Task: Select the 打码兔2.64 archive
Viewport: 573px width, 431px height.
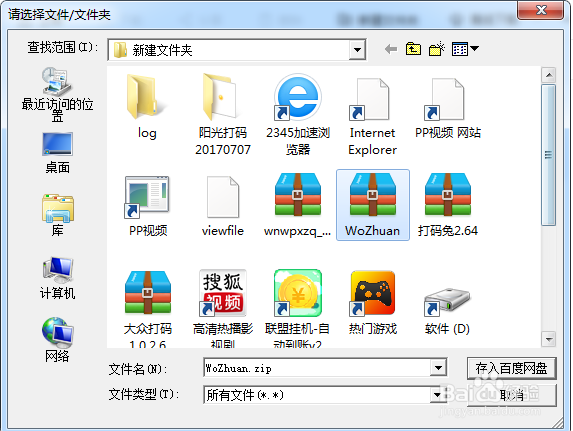Action: [448, 205]
